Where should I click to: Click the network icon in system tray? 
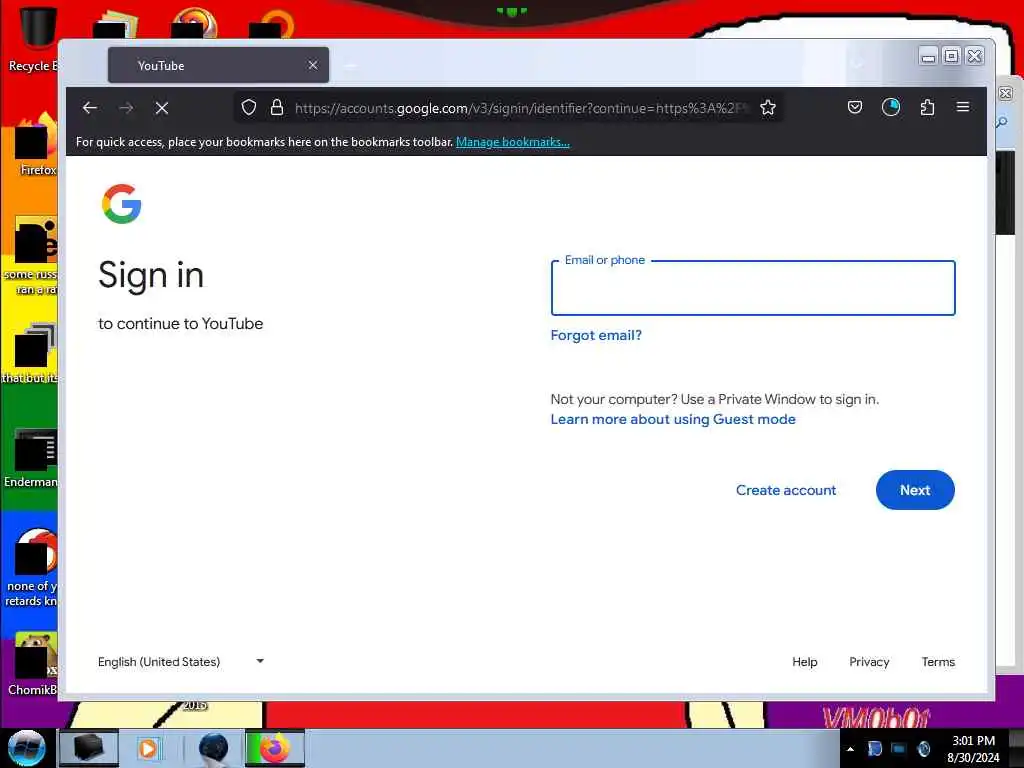tap(899, 749)
